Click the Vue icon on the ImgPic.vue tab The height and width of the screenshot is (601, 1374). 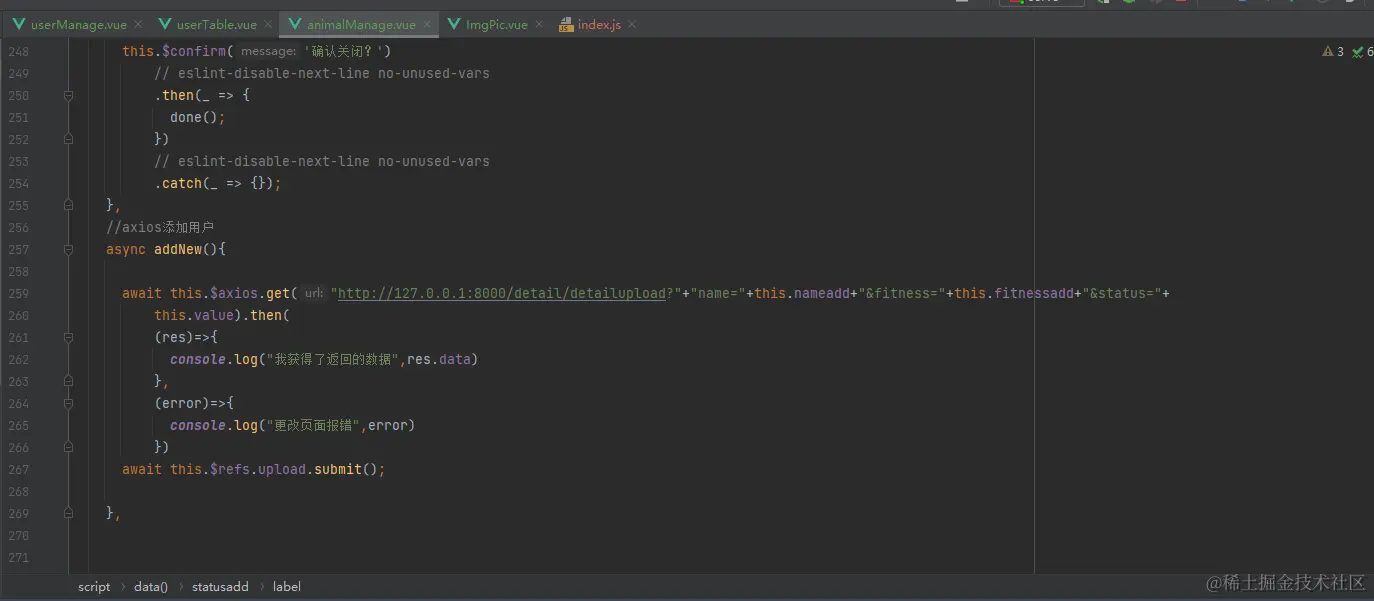pyautogui.click(x=454, y=24)
